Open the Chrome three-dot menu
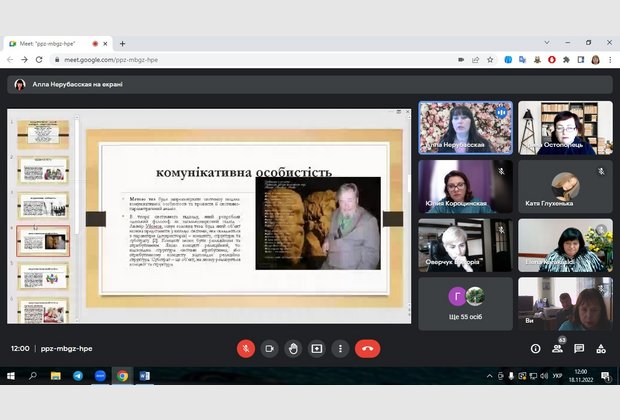620x420 pixels. 609,60
